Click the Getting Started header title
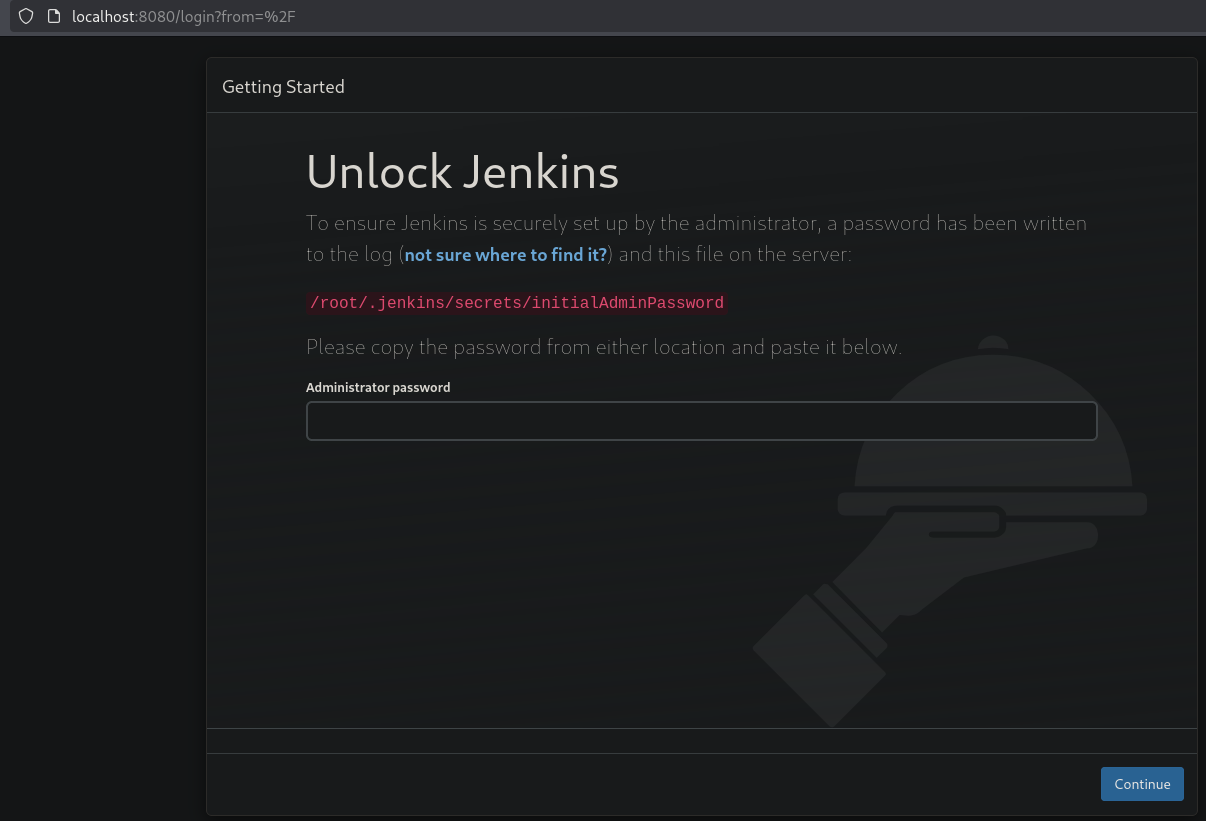The height and width of the screenshot is (821, 1206). (x=283, y=87)
